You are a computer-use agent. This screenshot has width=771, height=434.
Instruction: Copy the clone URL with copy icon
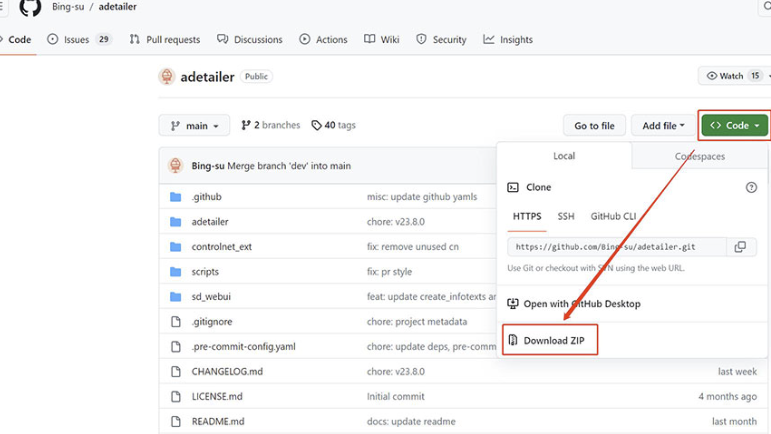coord(740,247)
